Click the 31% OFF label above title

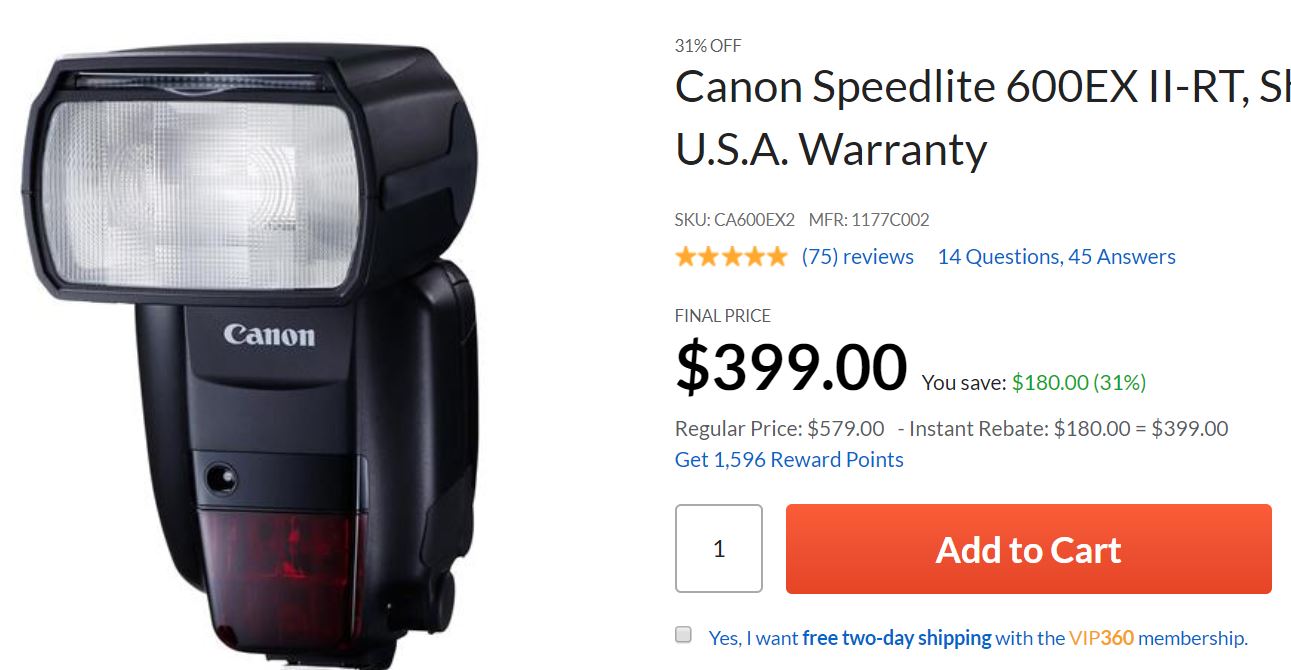tap(708, 45)
